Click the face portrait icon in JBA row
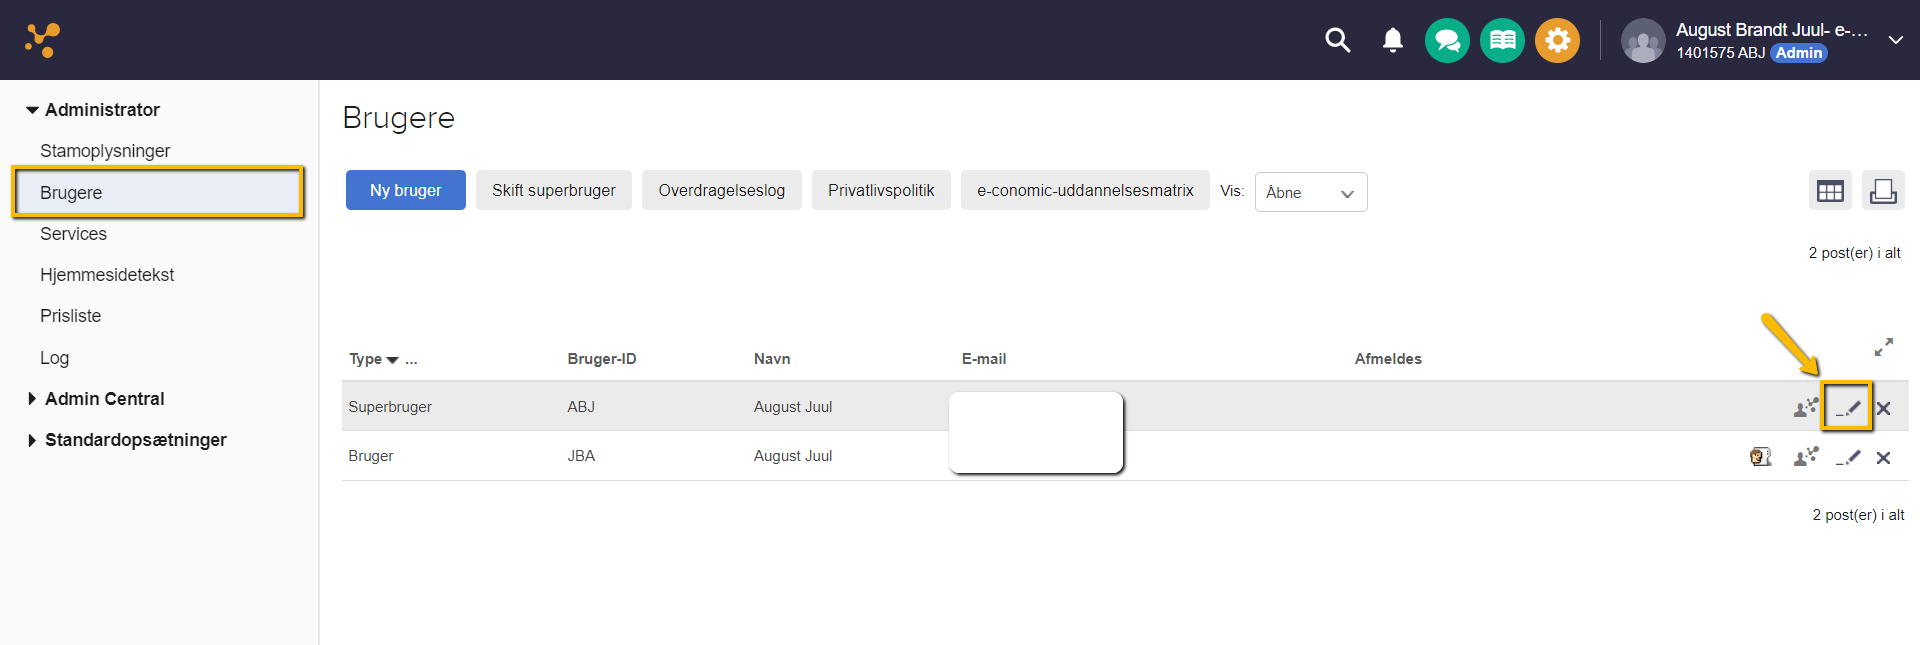Screen dimensions: 1920x645 point(1760,457)
